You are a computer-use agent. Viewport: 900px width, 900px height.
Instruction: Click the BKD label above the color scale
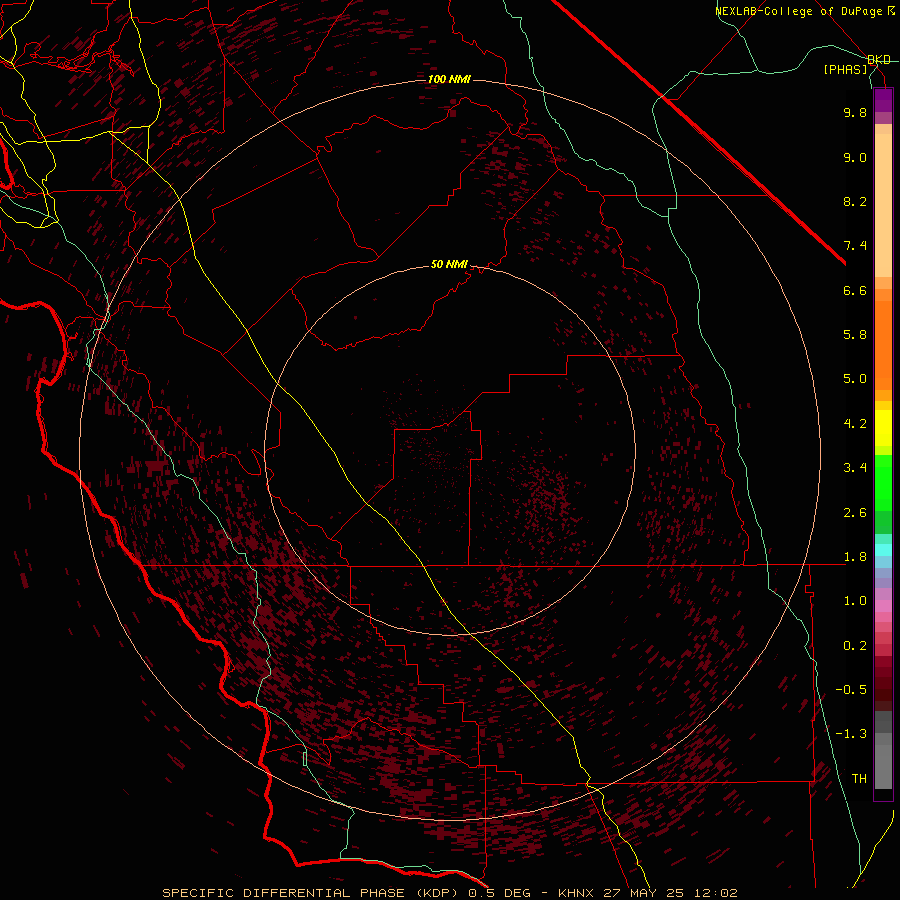[879, 60]
